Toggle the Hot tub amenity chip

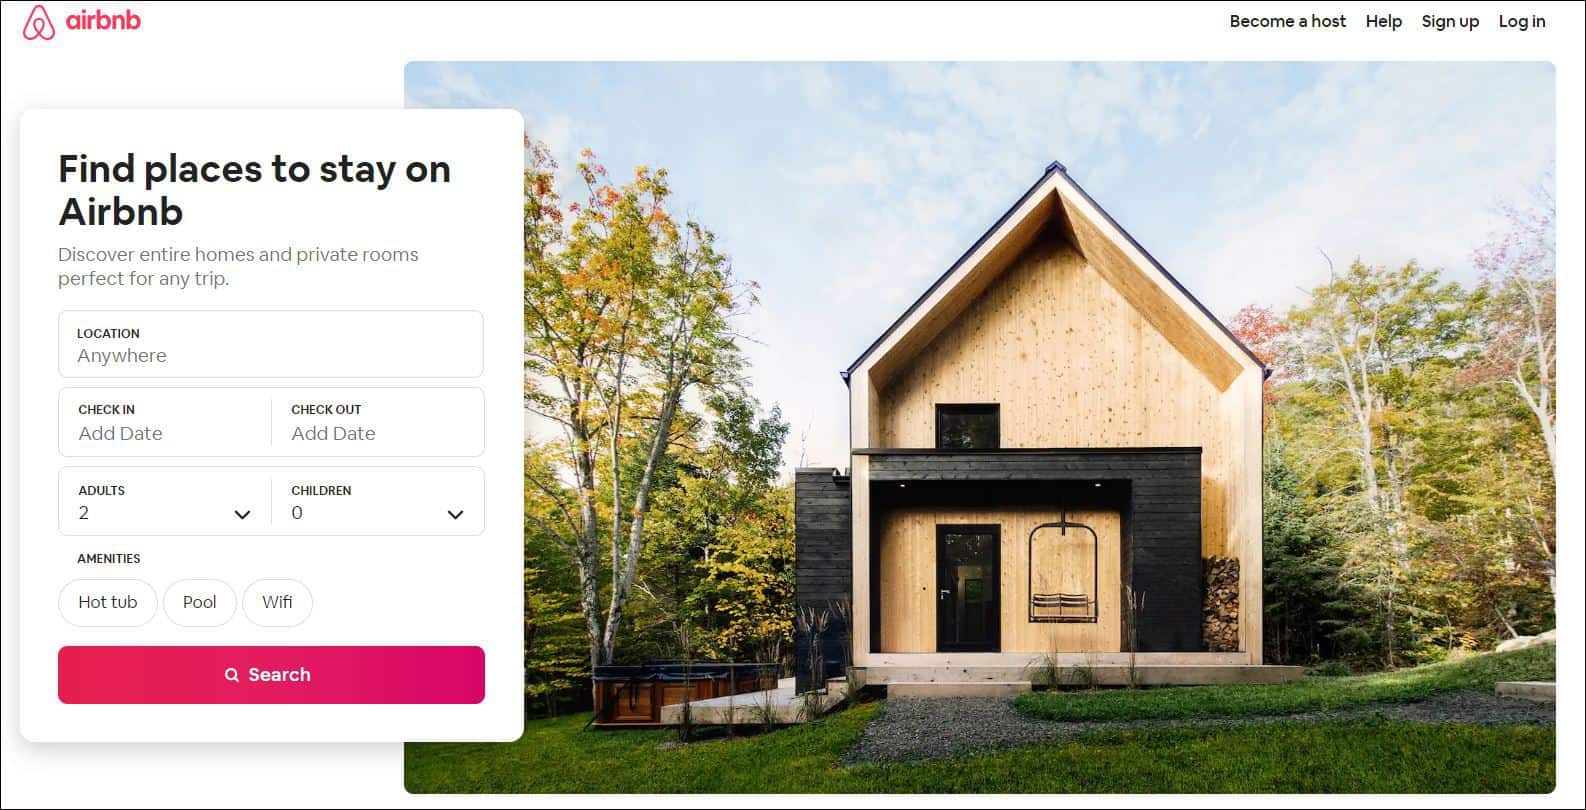point(108,602)
